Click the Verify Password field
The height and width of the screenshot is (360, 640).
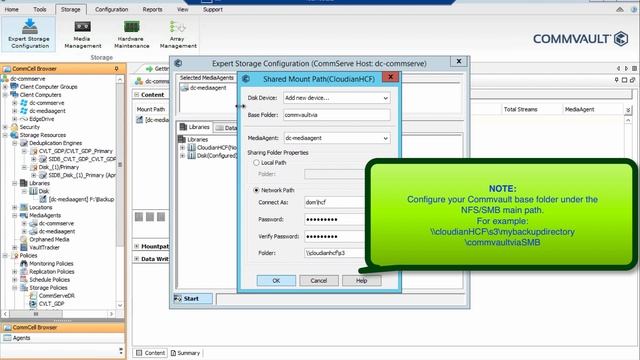[335, 236]
